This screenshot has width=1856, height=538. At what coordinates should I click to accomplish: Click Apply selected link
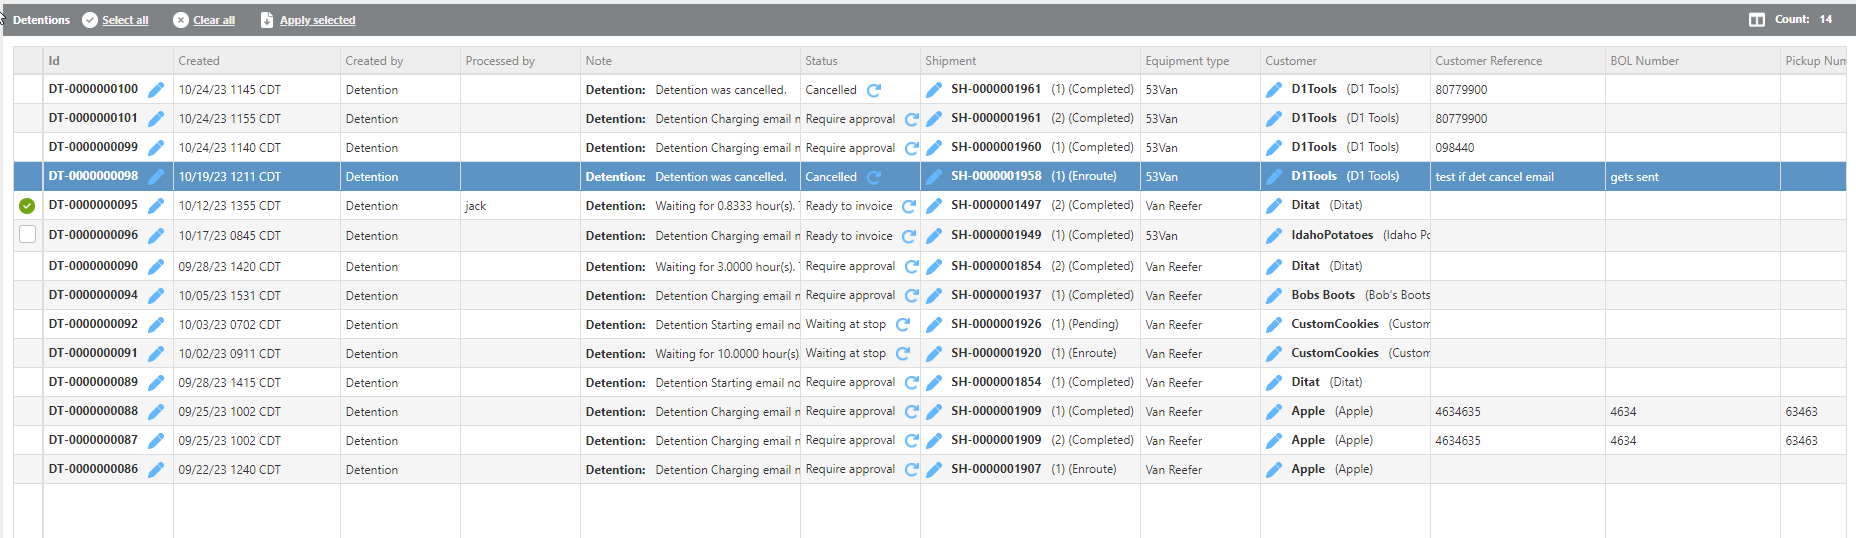tap(317, 20)
